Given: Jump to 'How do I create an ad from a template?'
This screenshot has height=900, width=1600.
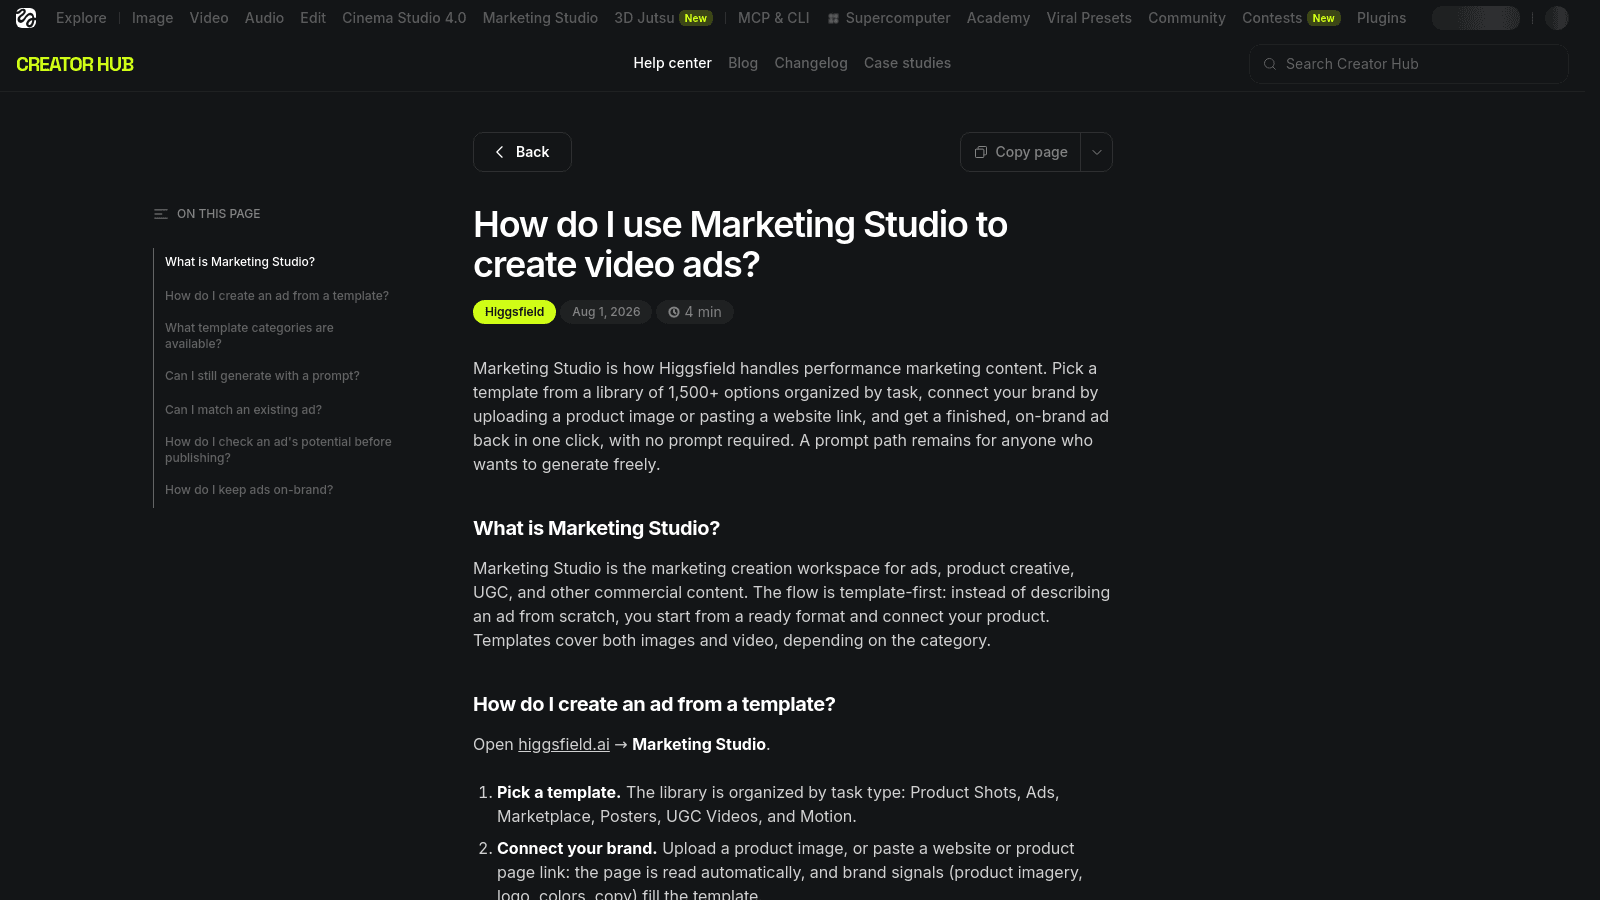Looking at the screenshot, I should 277,296.
